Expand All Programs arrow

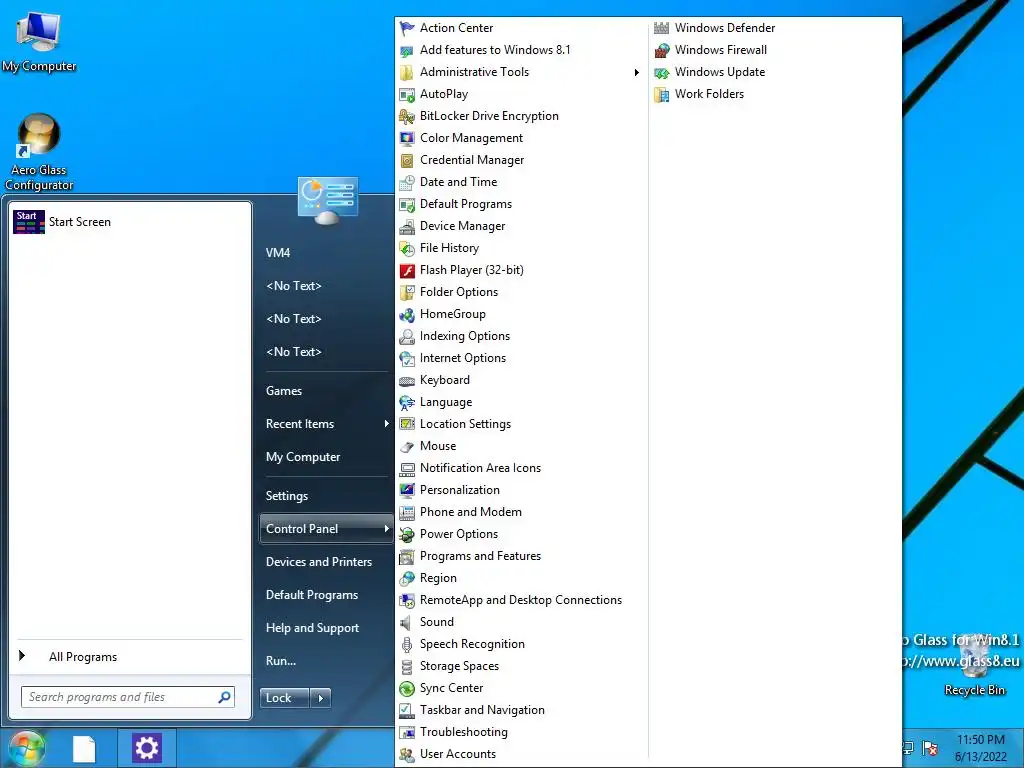22,656
